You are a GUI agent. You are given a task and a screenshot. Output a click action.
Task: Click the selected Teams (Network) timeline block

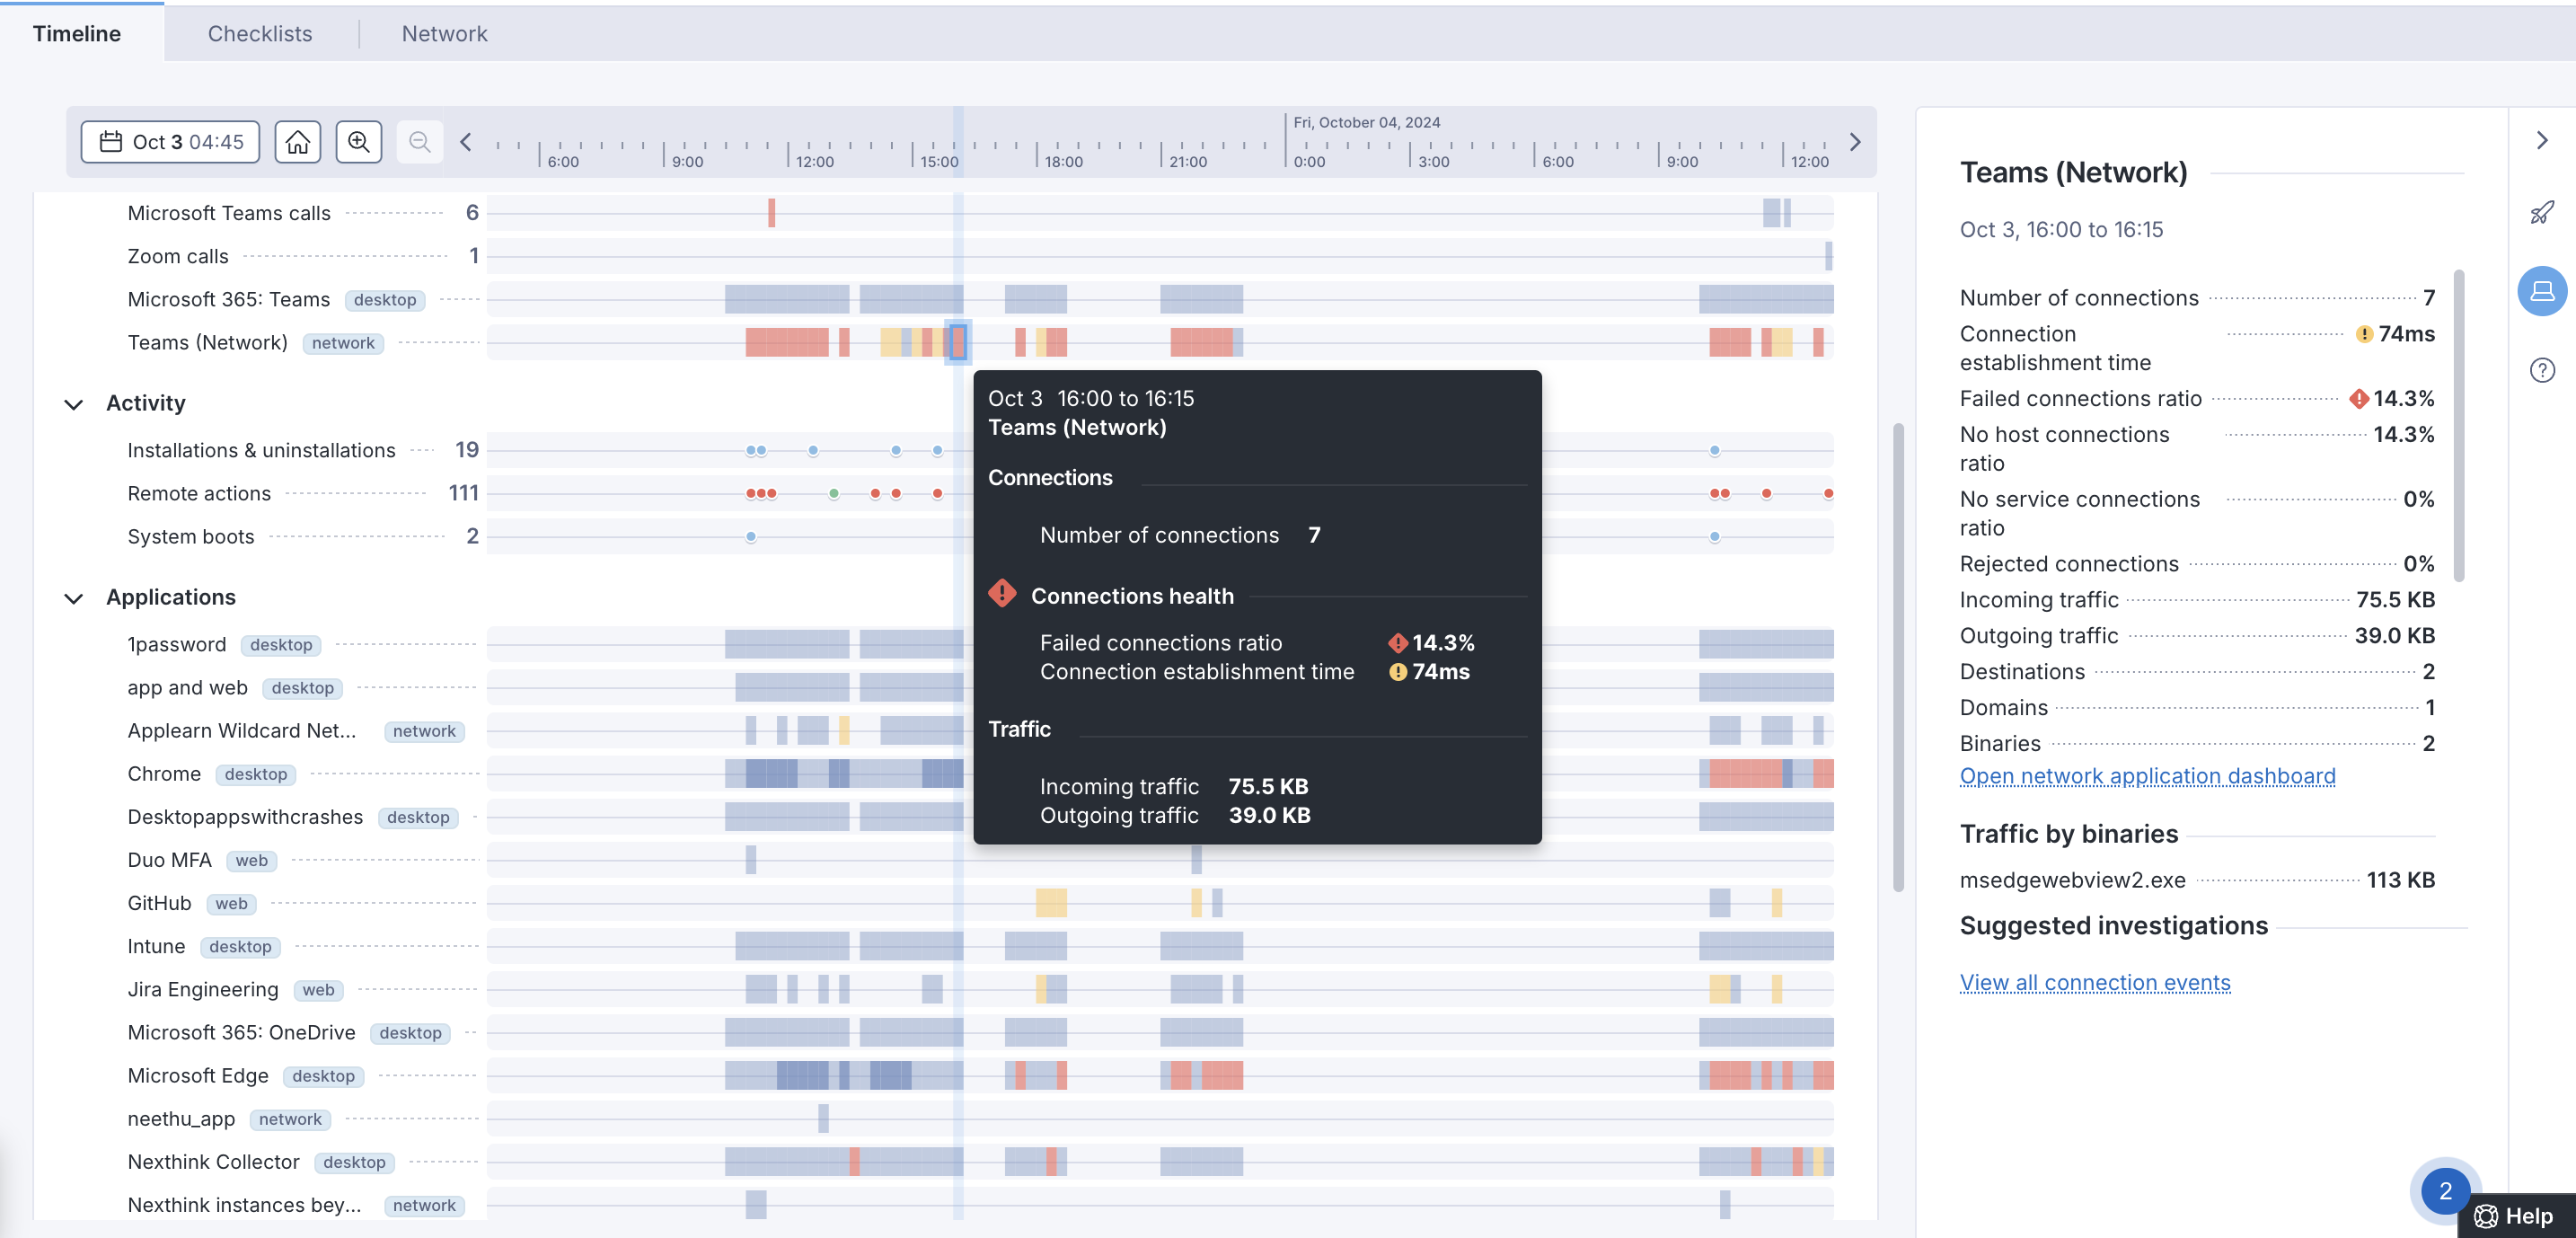click(957, 343)
